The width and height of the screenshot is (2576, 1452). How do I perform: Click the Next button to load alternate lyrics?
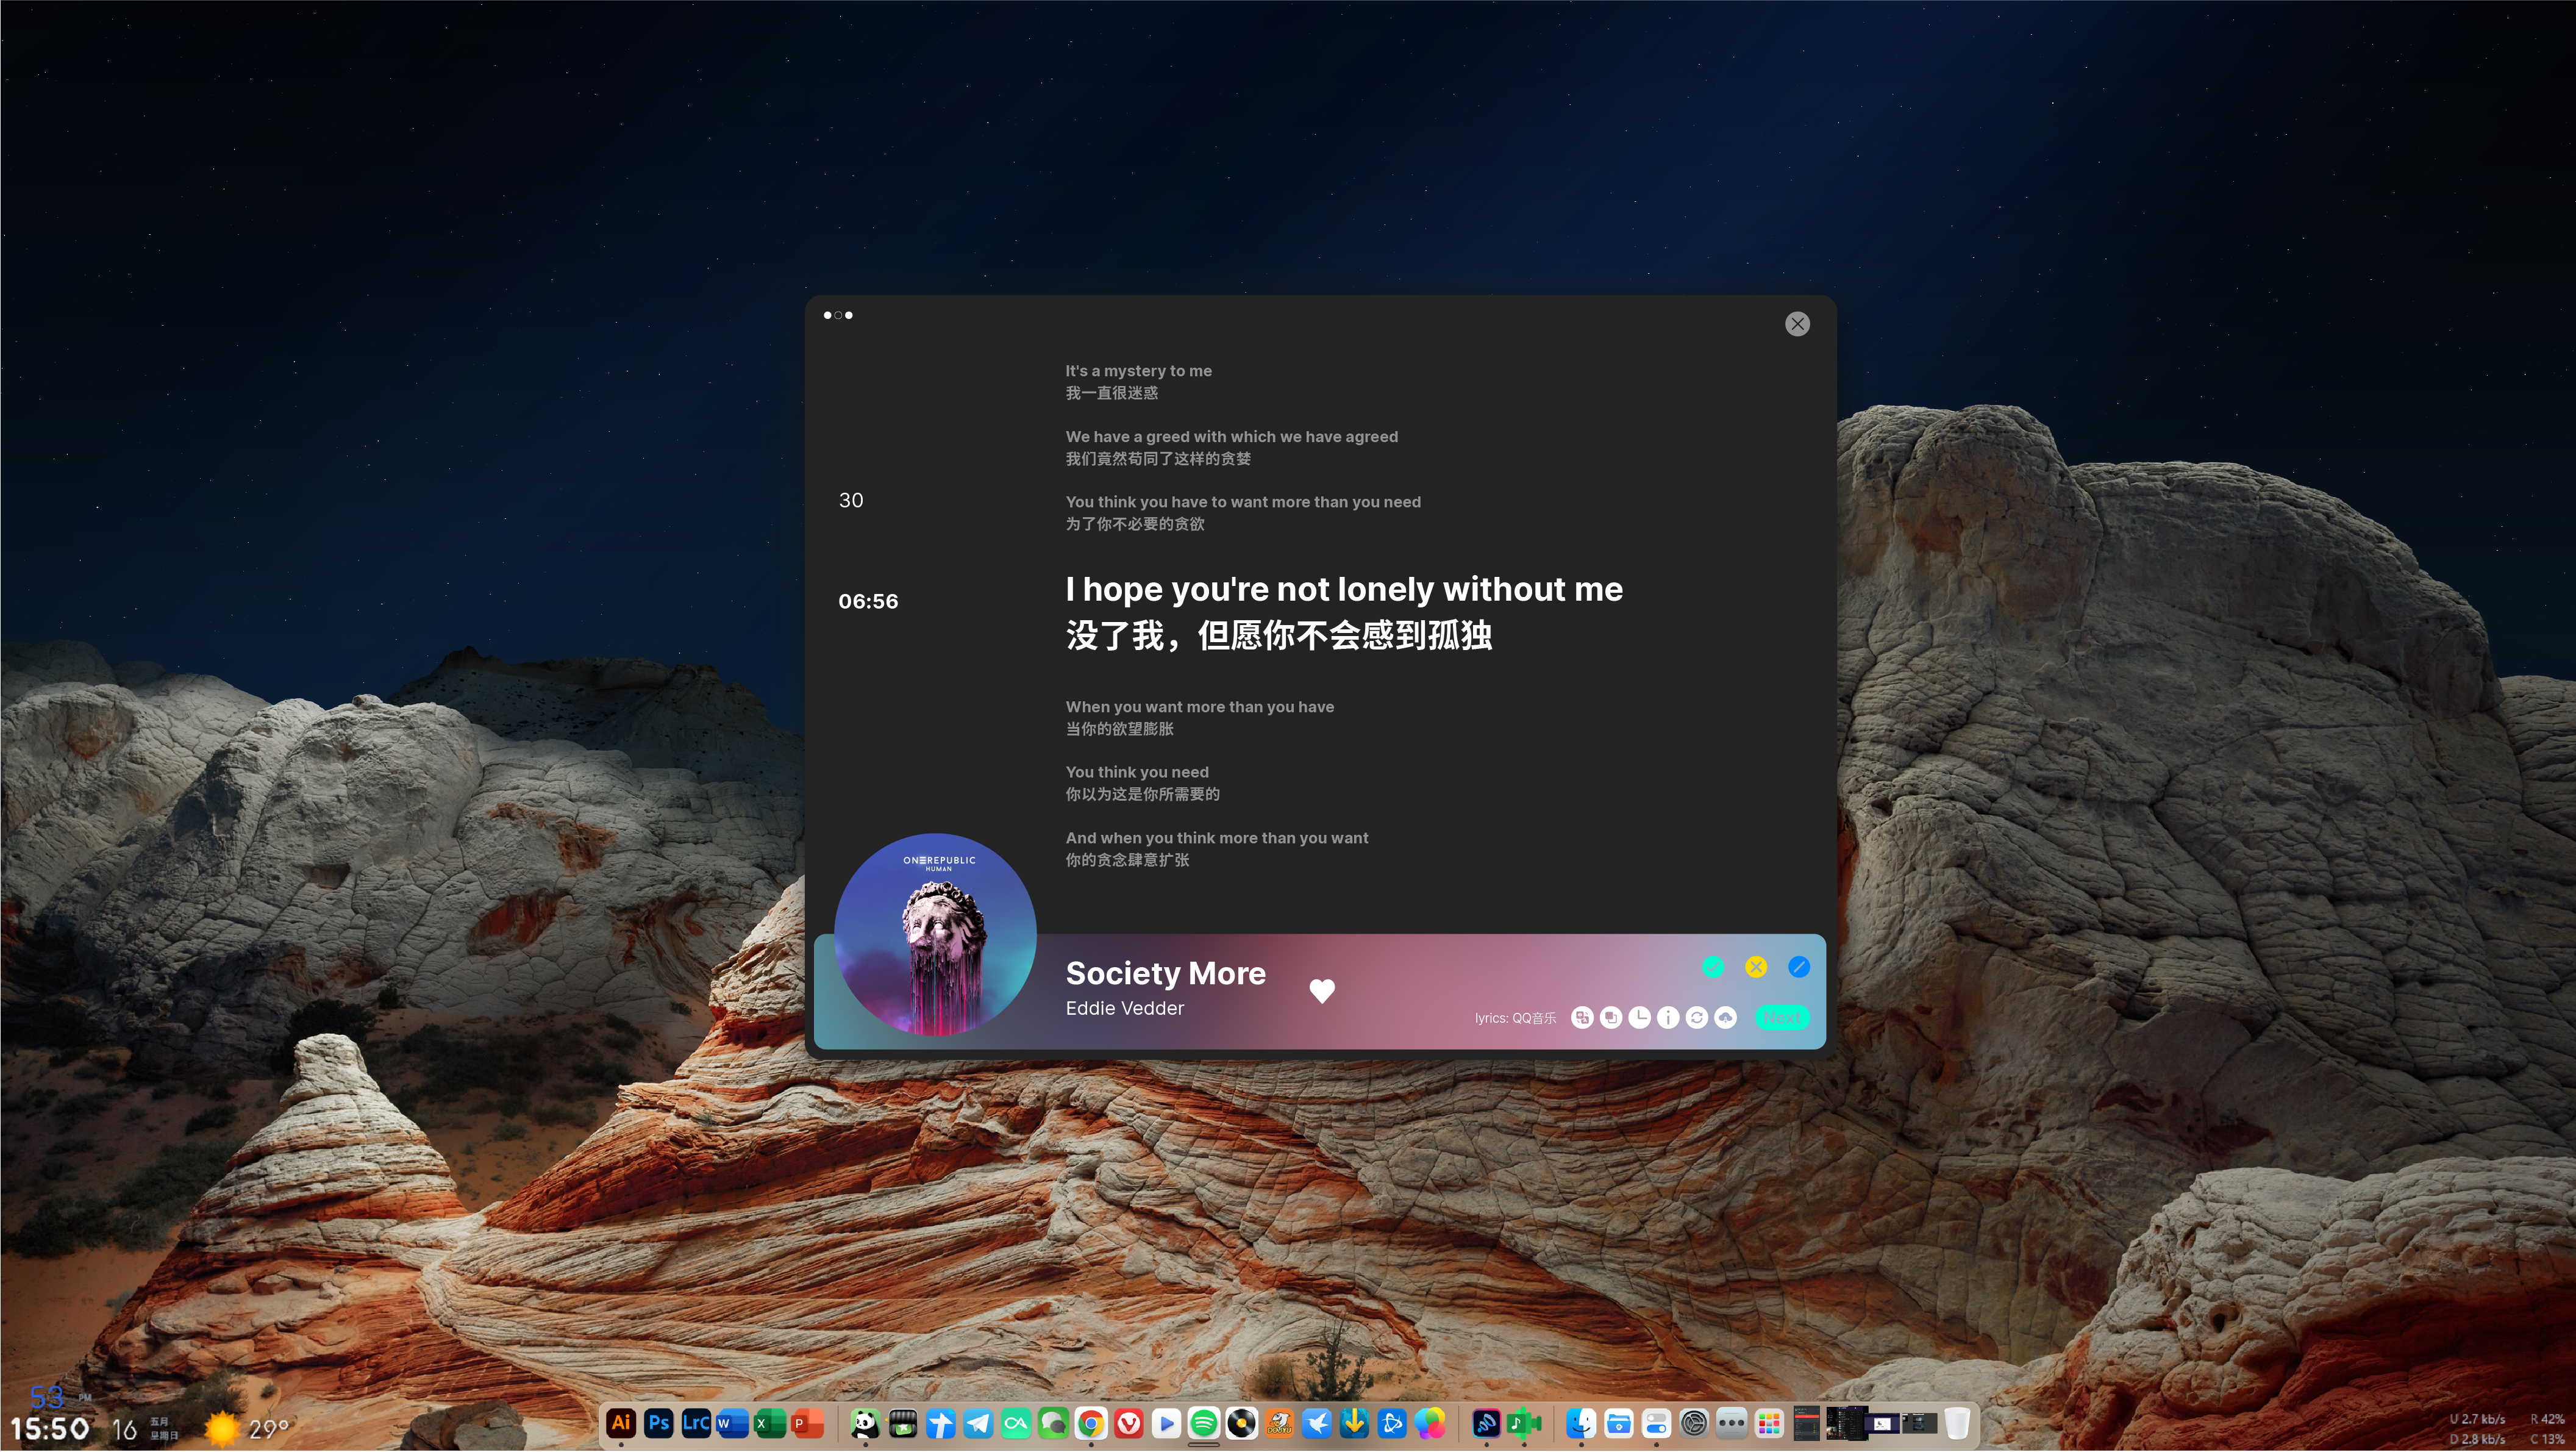click(x=1782, y=1018)
